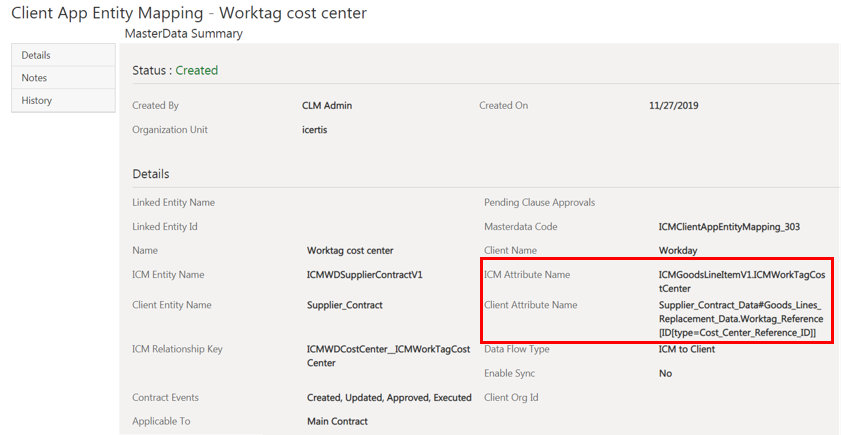Click the 'Created' status value
The image size is (841, 435).
pyautogui.click(x=197, y=70)
